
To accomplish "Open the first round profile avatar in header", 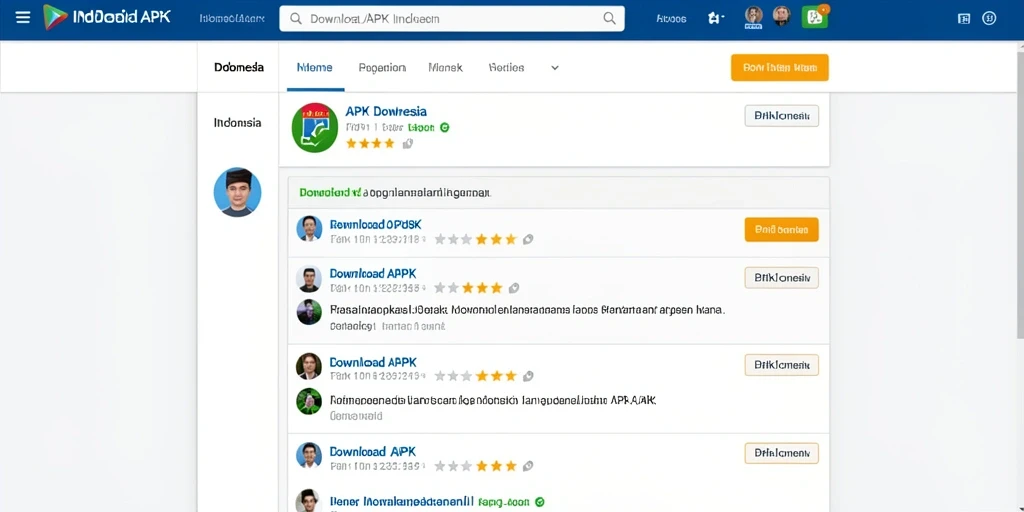I will (x=754, y=17).
